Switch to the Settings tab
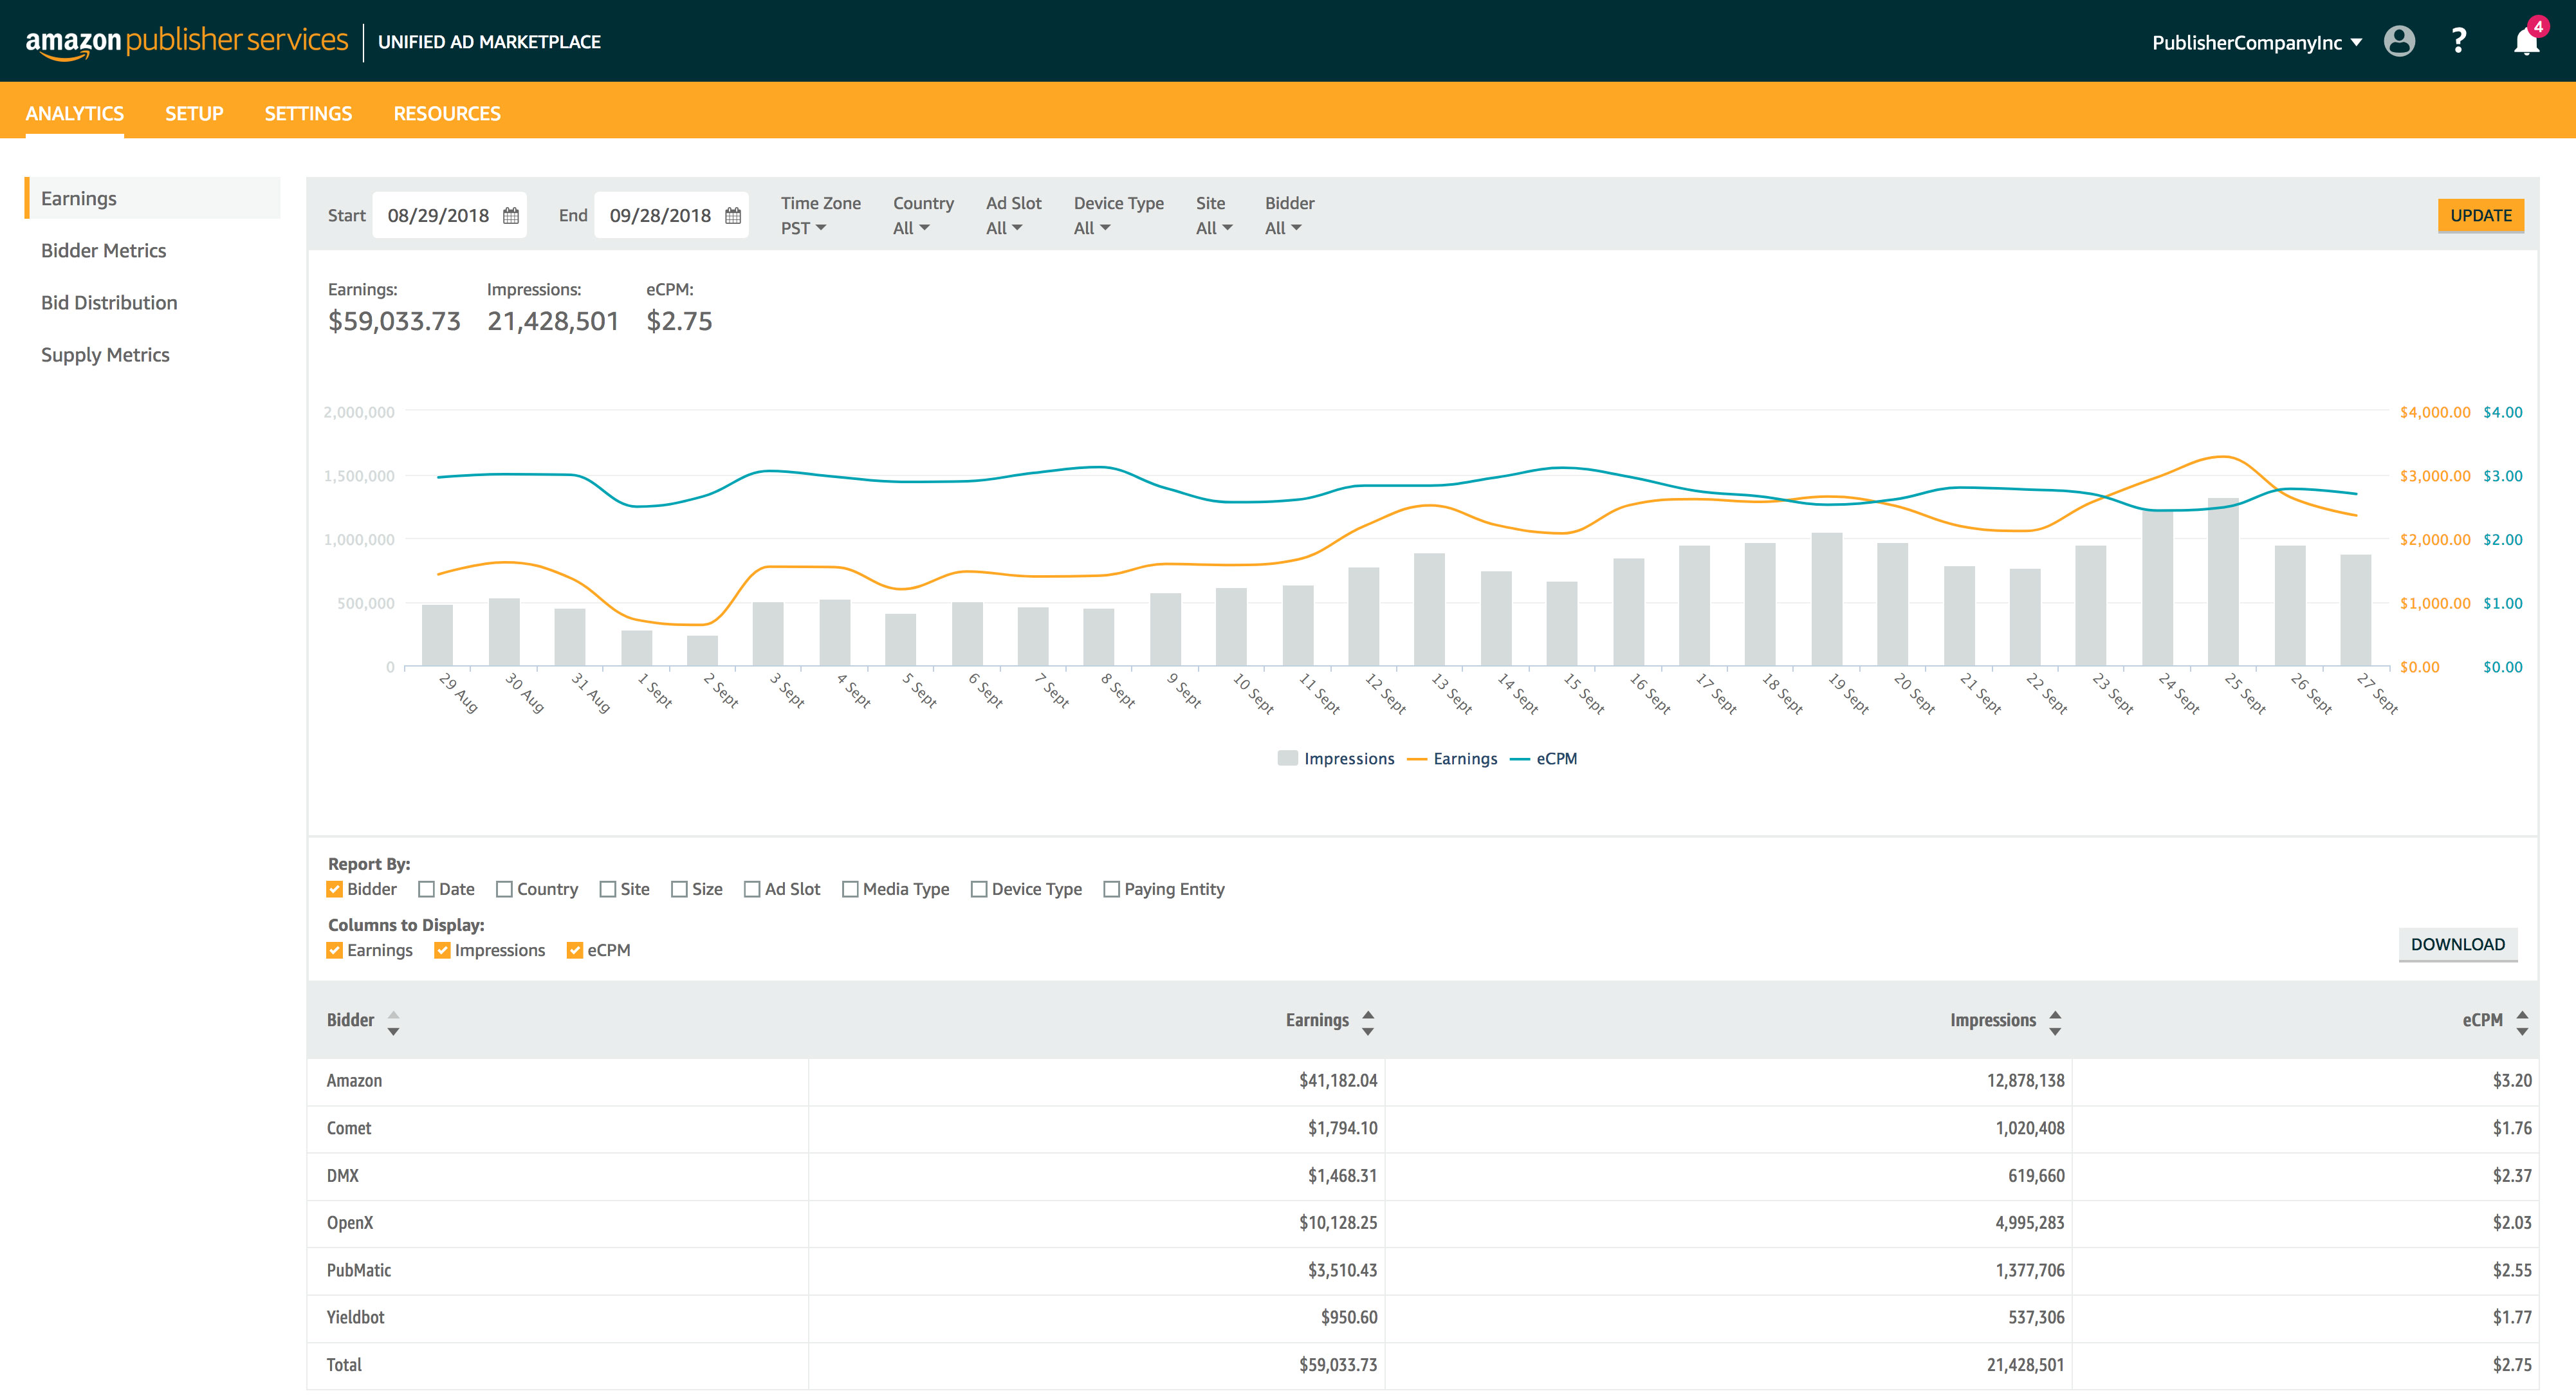This screenshot has height=1400, width=2576. tap(308, 113)
